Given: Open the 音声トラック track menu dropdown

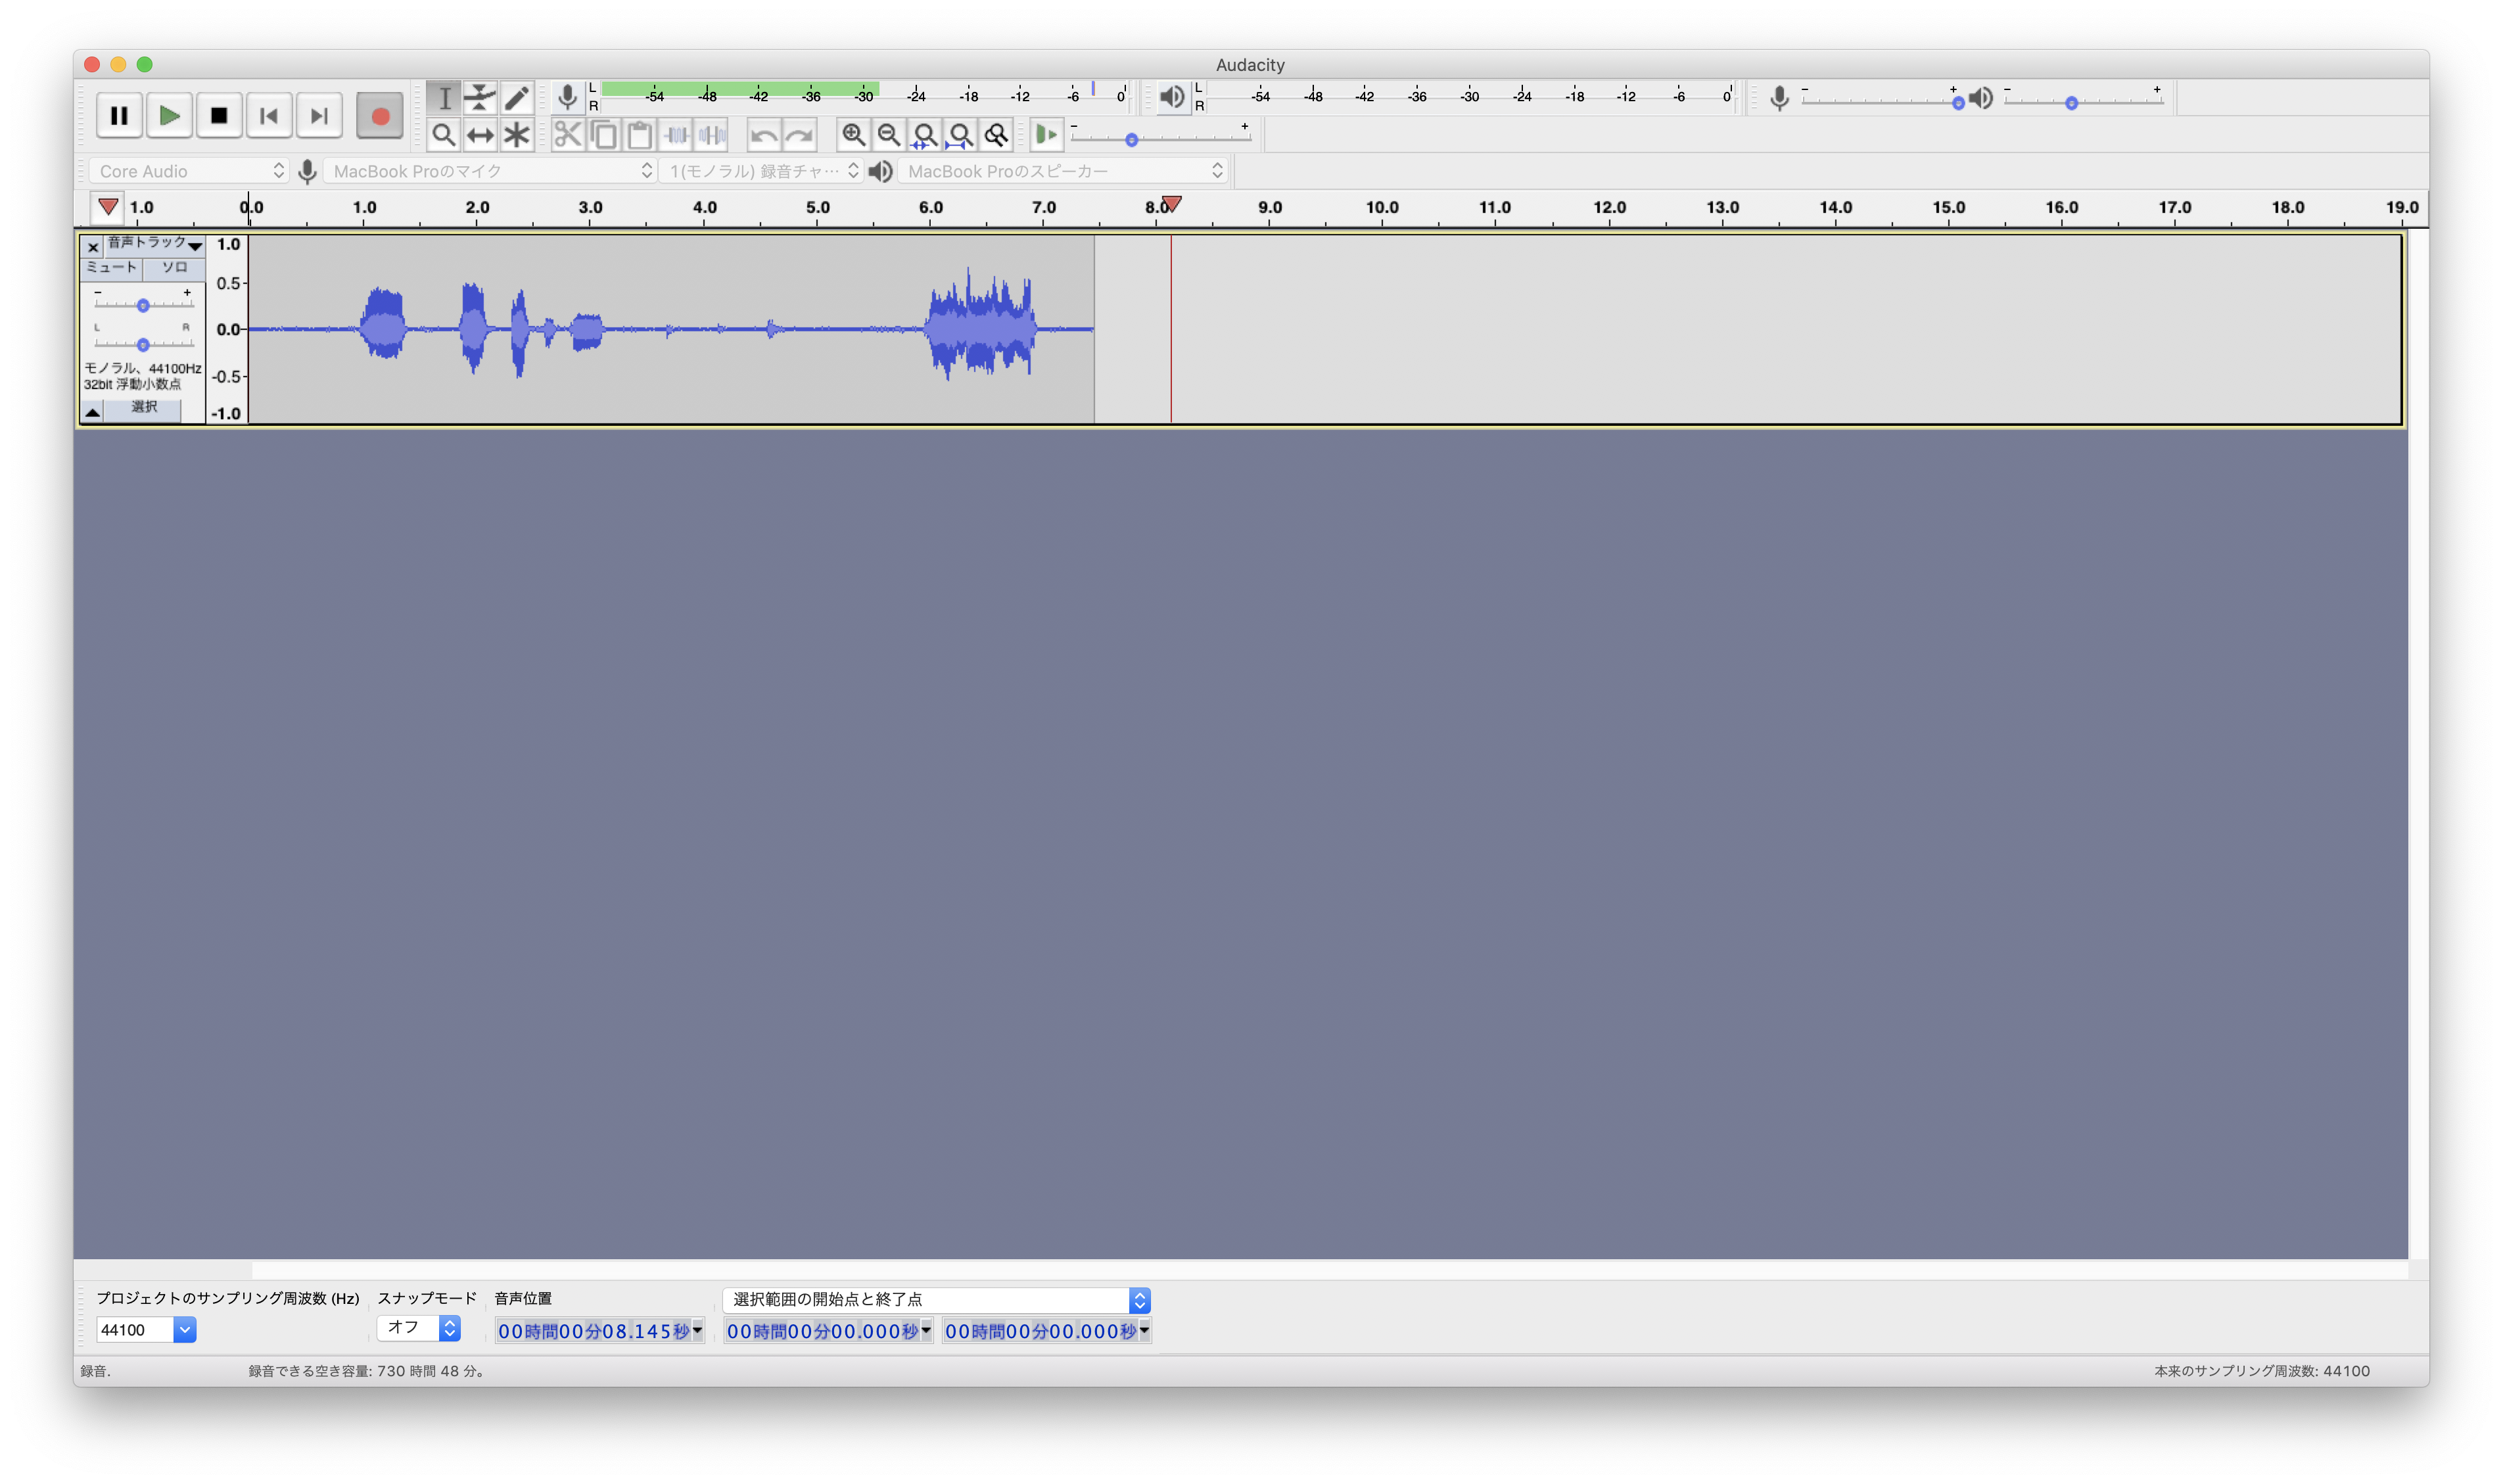Looking at the screenshot, I should (x=155, y=244).
